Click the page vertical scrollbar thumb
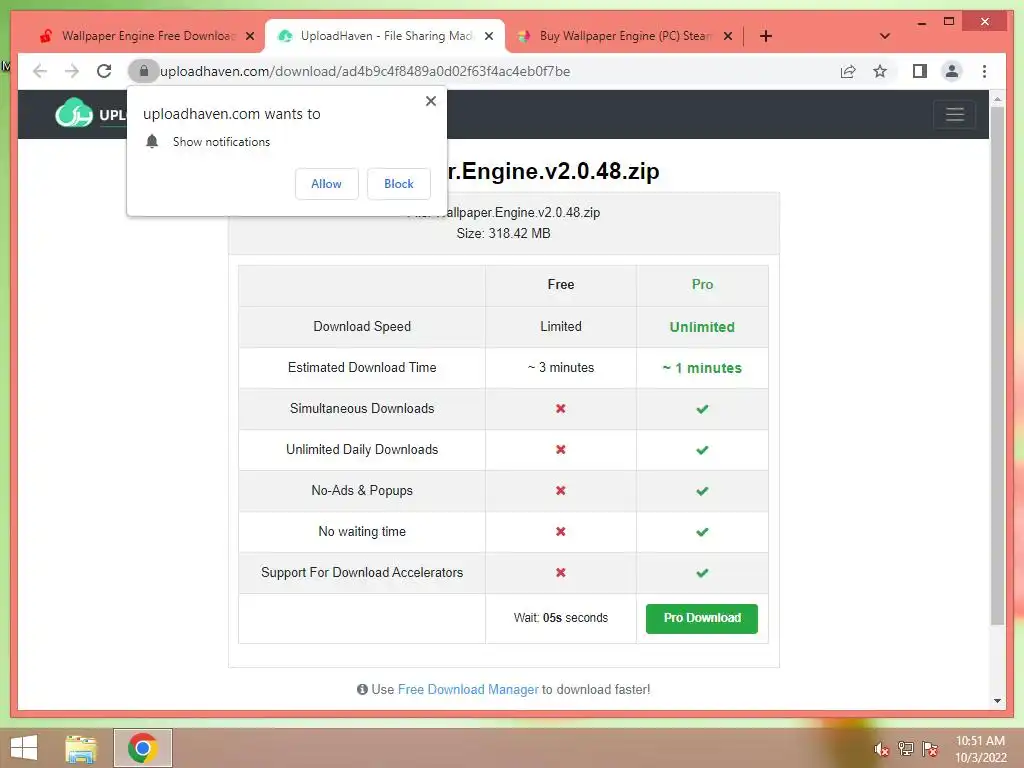1024x768 pixels. pyautogui.click(x=997, y=366)
